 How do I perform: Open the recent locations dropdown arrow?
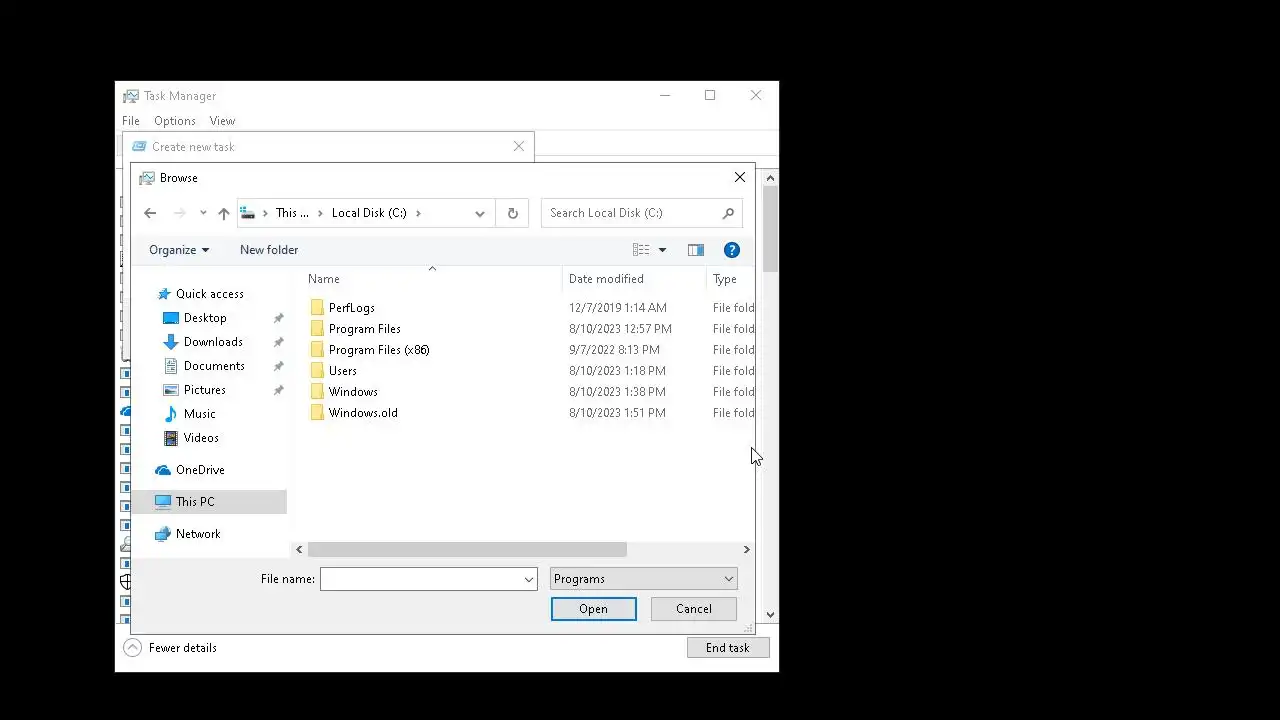203,213
